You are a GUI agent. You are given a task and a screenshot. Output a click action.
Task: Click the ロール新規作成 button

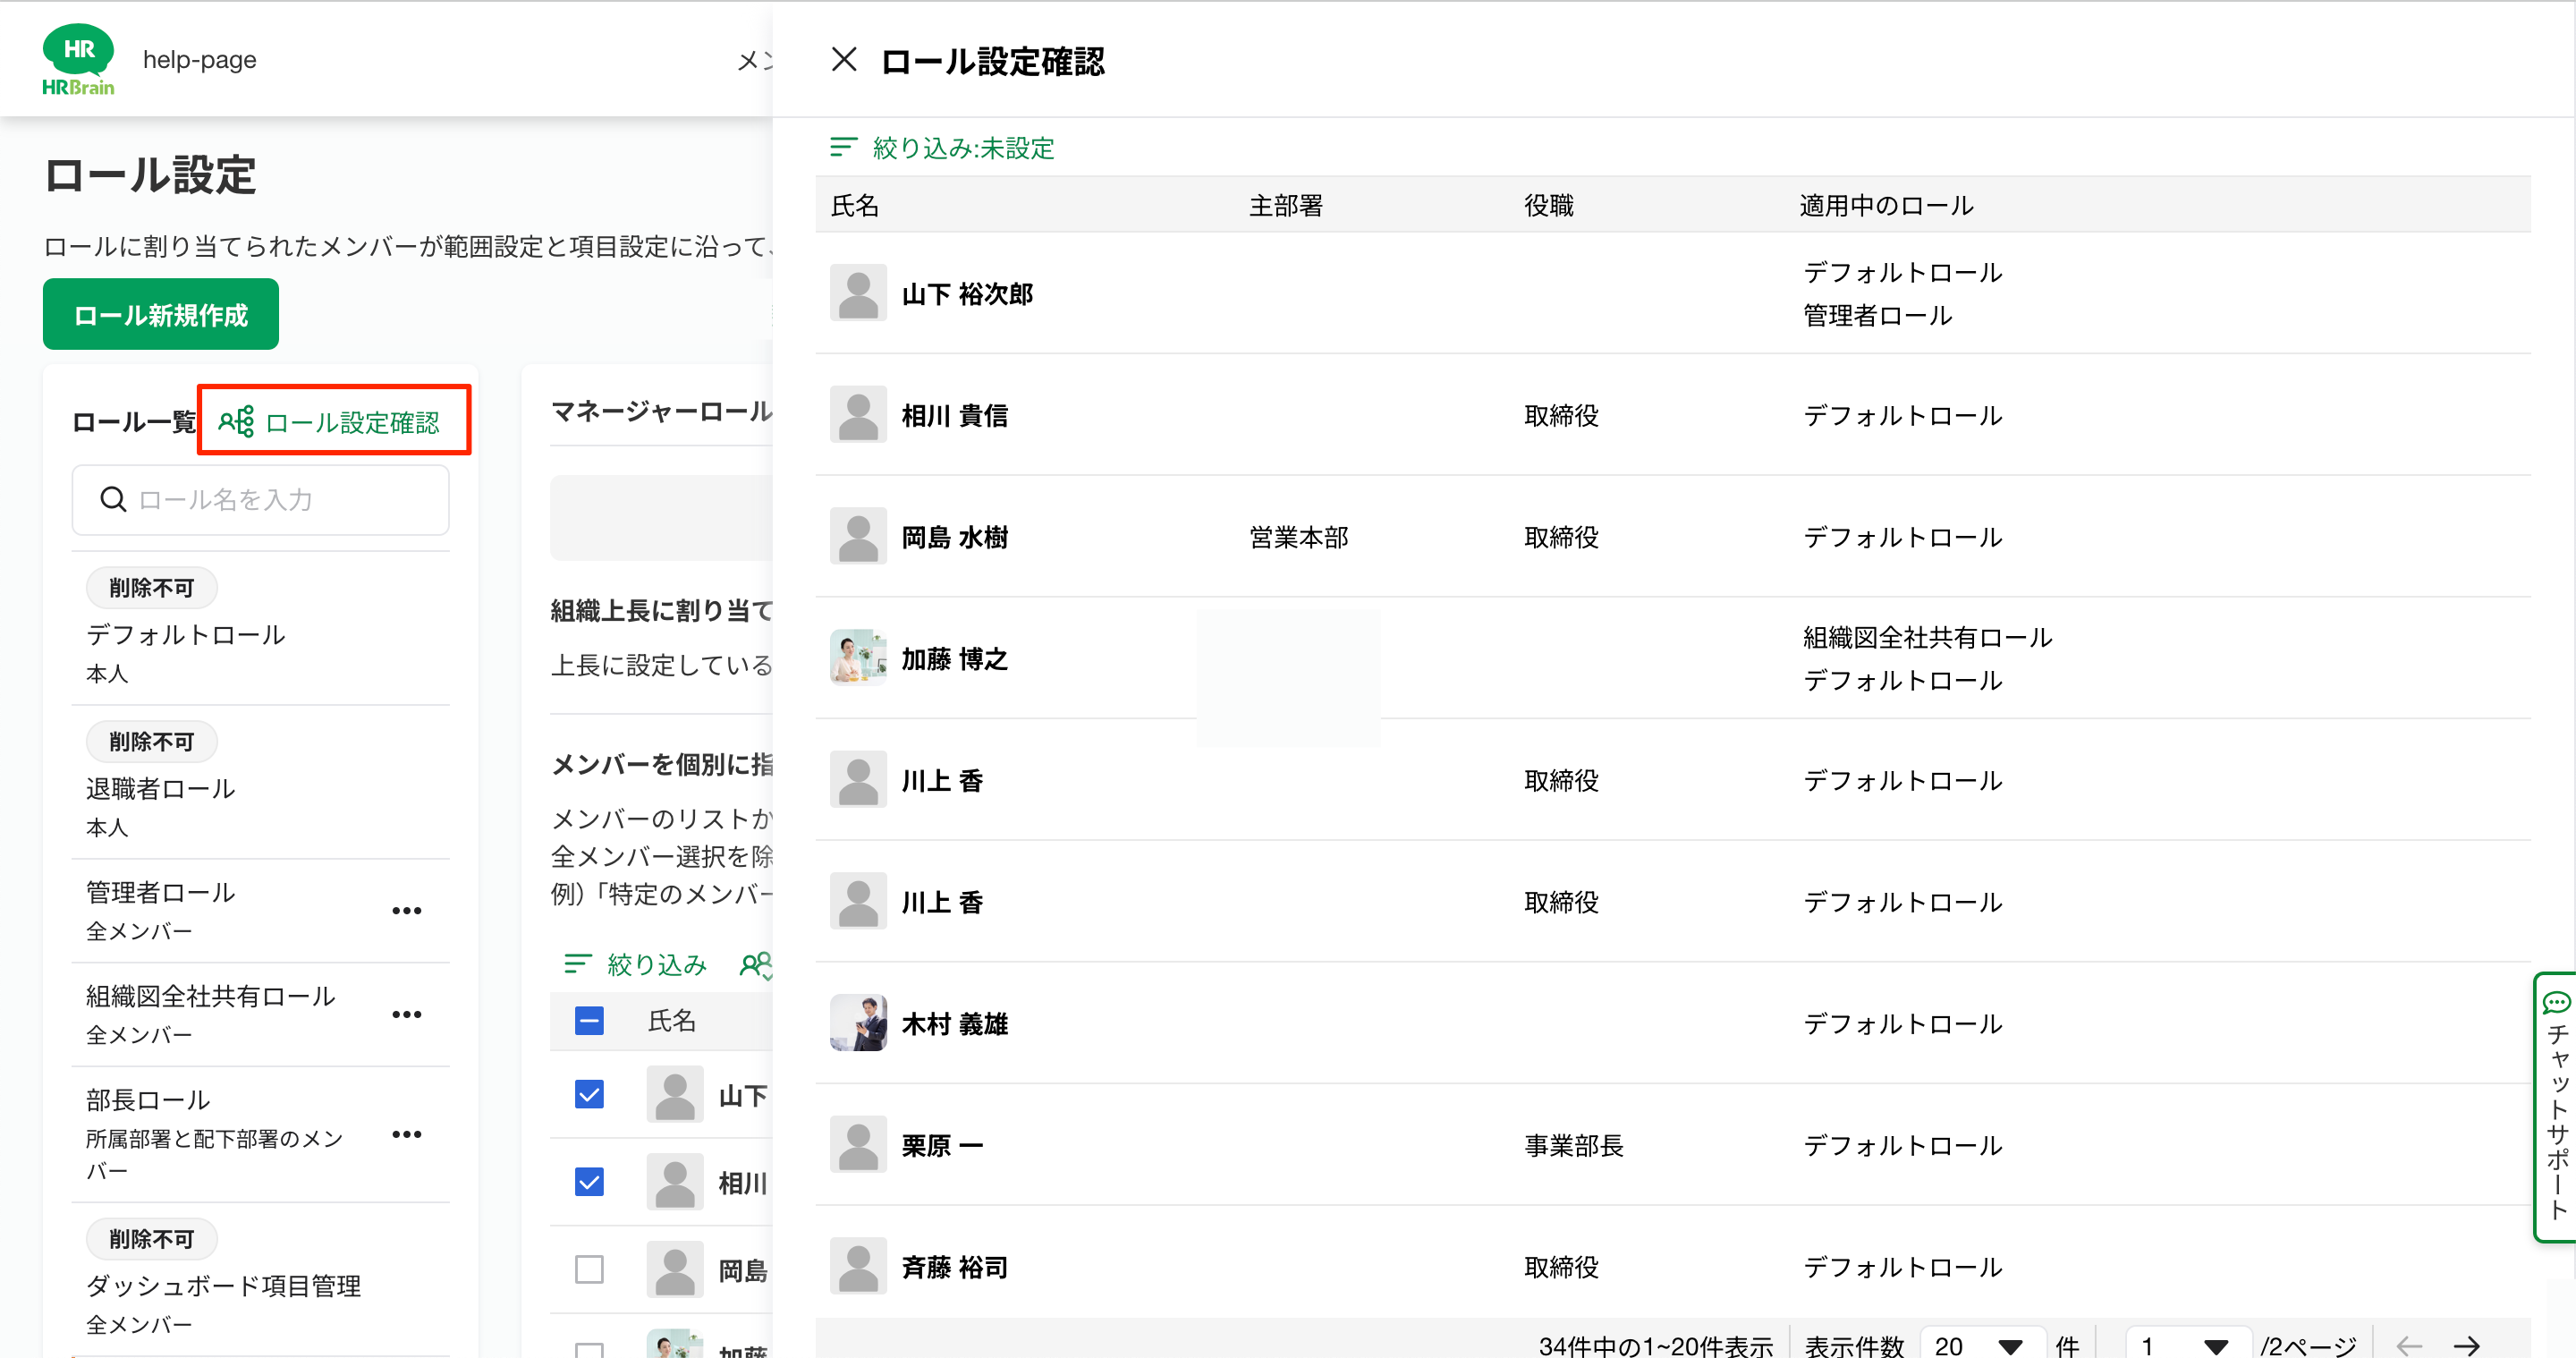[x=160, y=315]
